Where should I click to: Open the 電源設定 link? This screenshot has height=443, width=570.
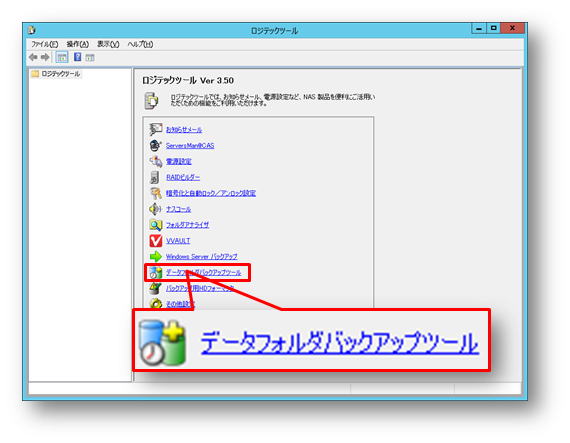click(x=178, y=161)
